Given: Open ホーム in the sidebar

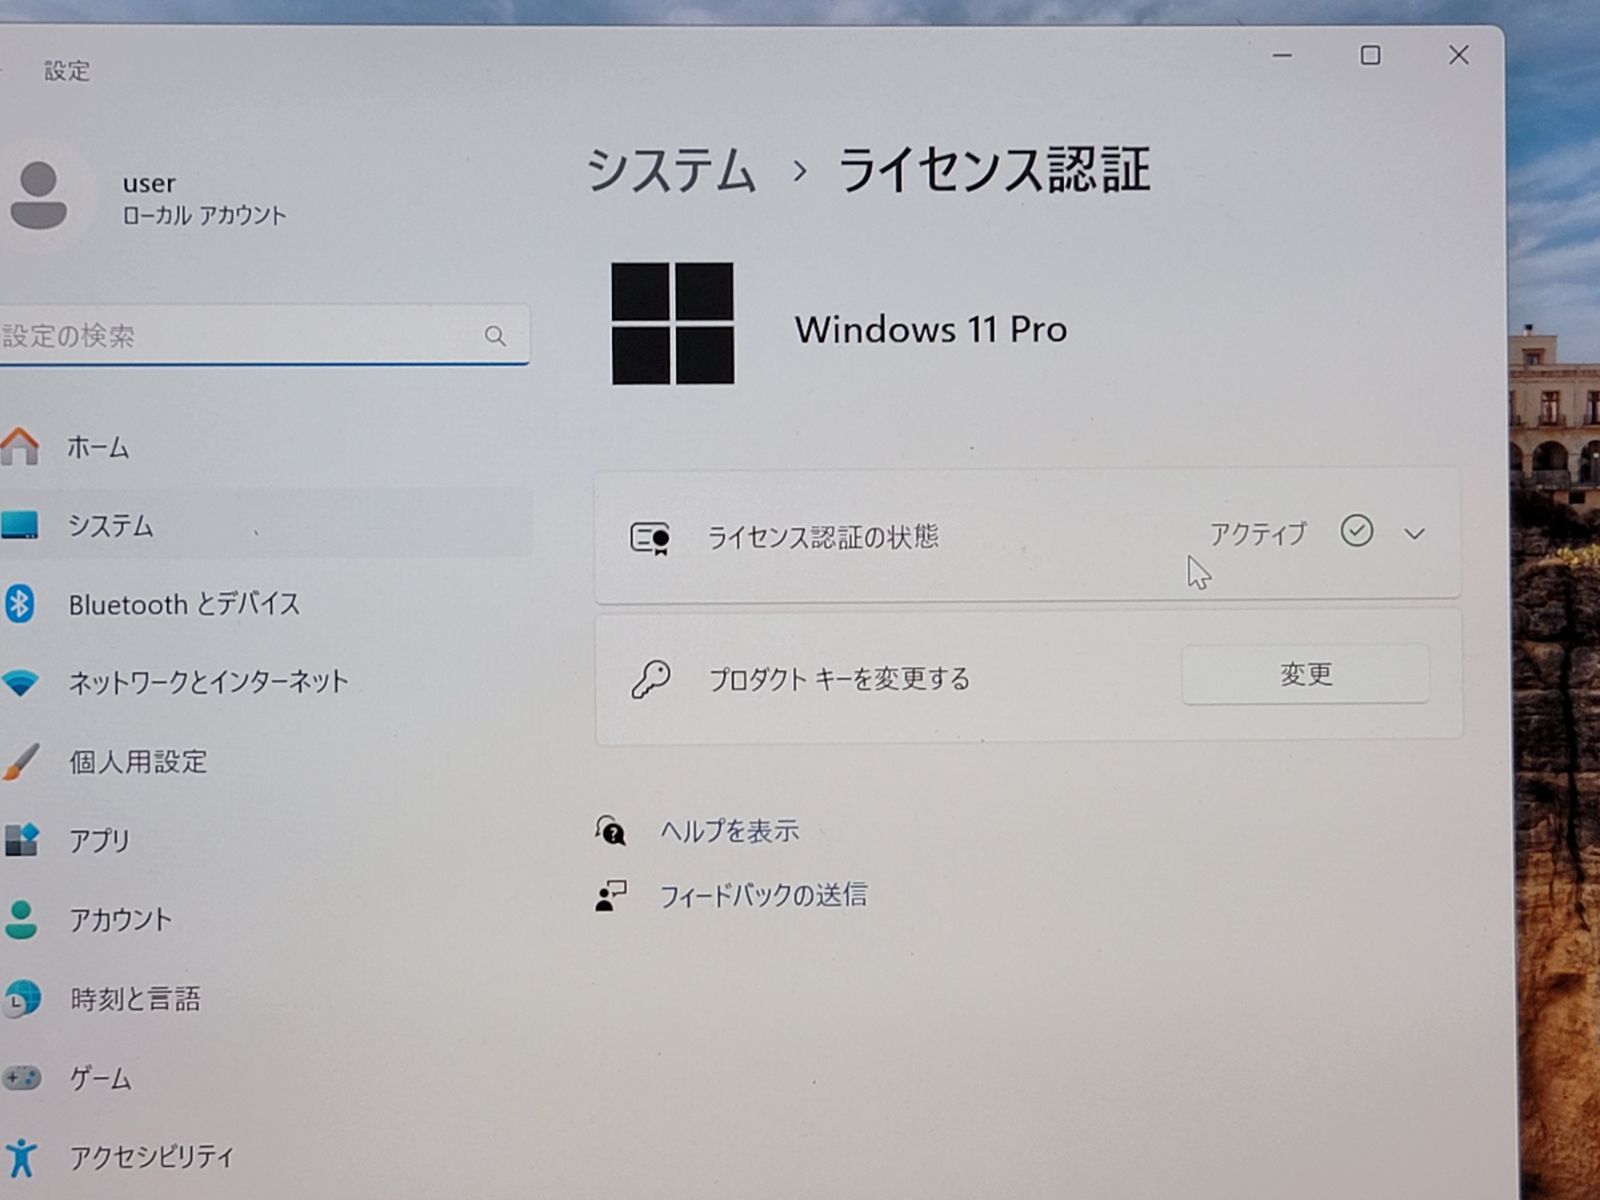Looking at the screenshot, I should [x=265, y=447].
